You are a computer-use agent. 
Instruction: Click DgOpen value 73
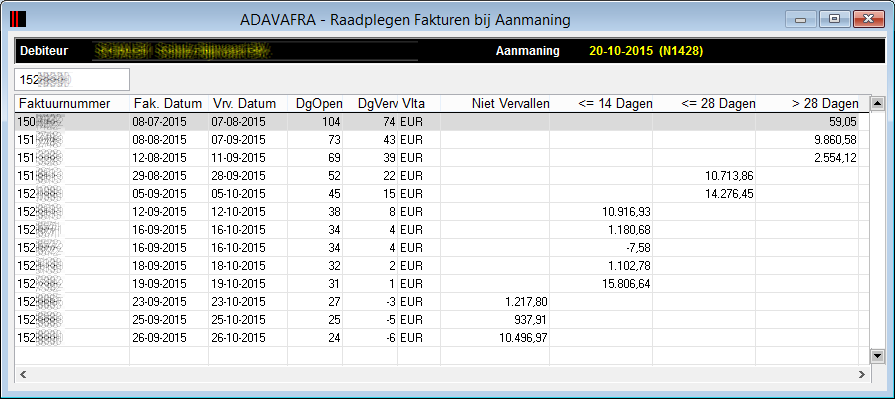[334, 140]
